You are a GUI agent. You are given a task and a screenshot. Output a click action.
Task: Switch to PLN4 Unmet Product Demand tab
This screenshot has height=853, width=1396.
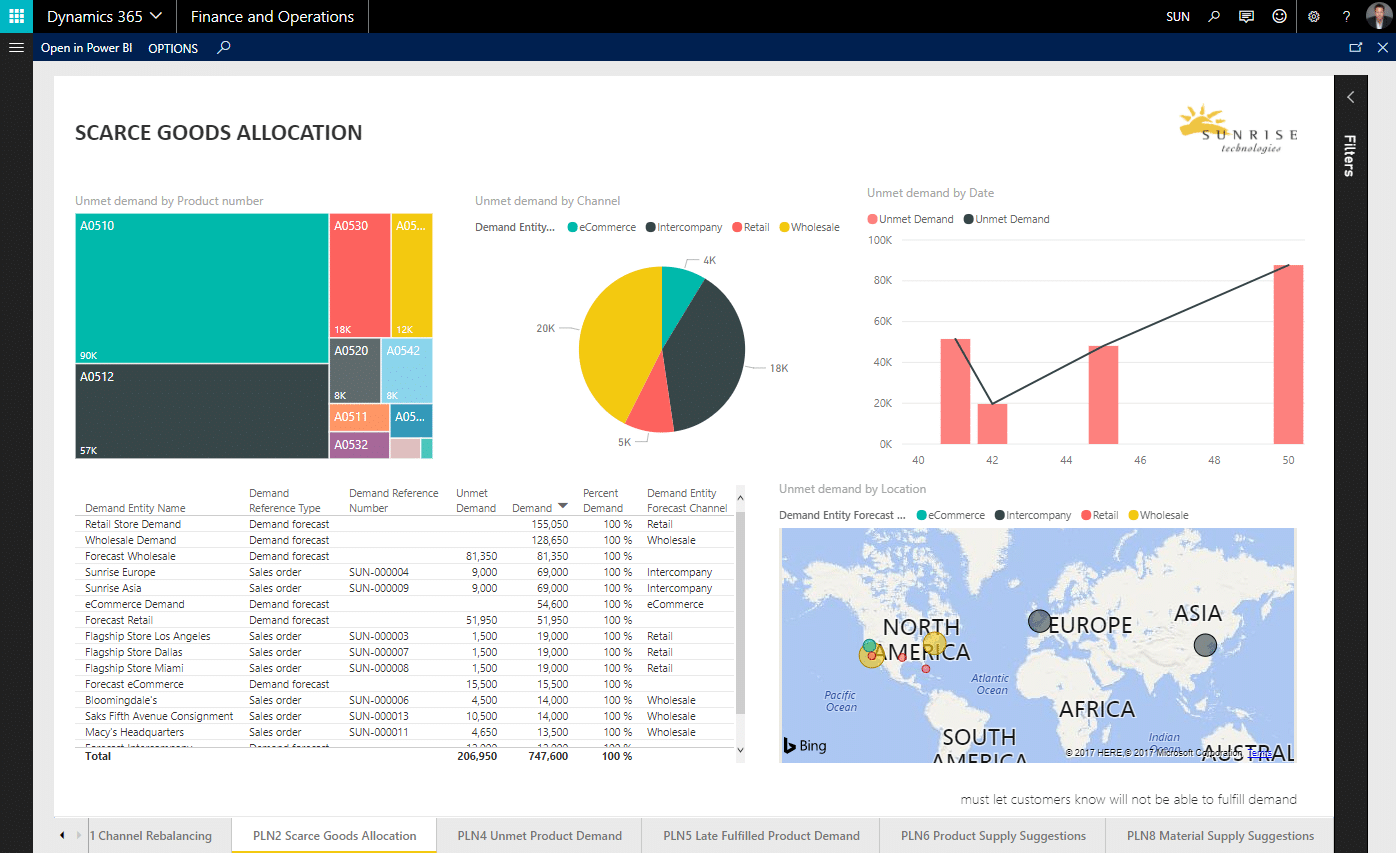pos(540,836)
